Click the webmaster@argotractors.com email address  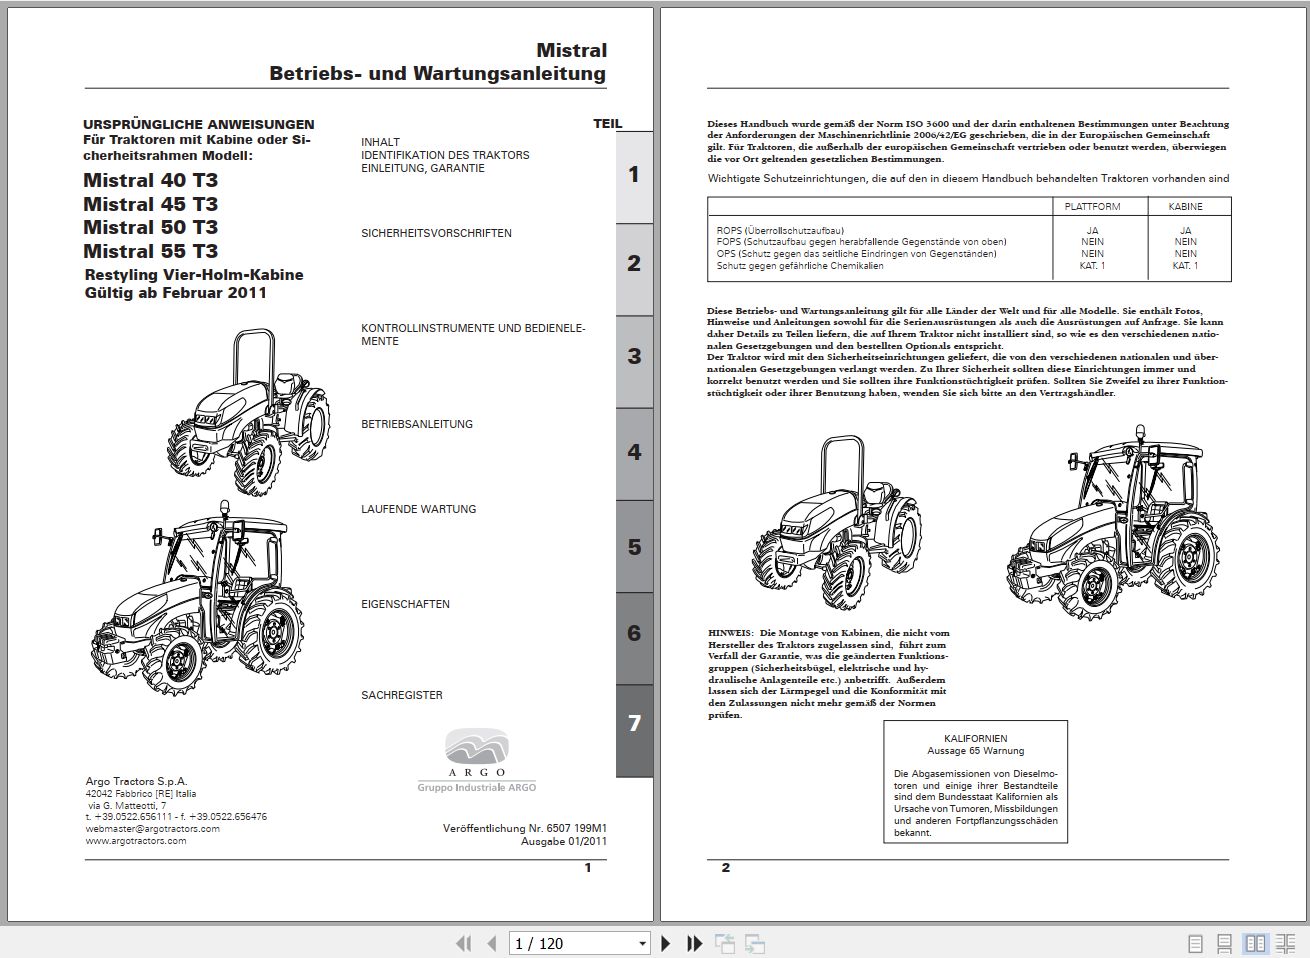pyautogui.click(x=153, y=829)
